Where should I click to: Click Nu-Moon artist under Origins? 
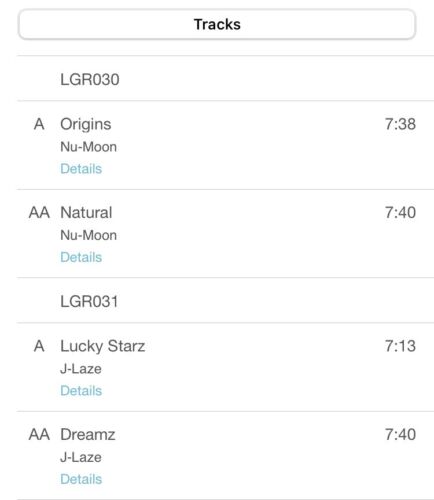(x=88, y=147)
